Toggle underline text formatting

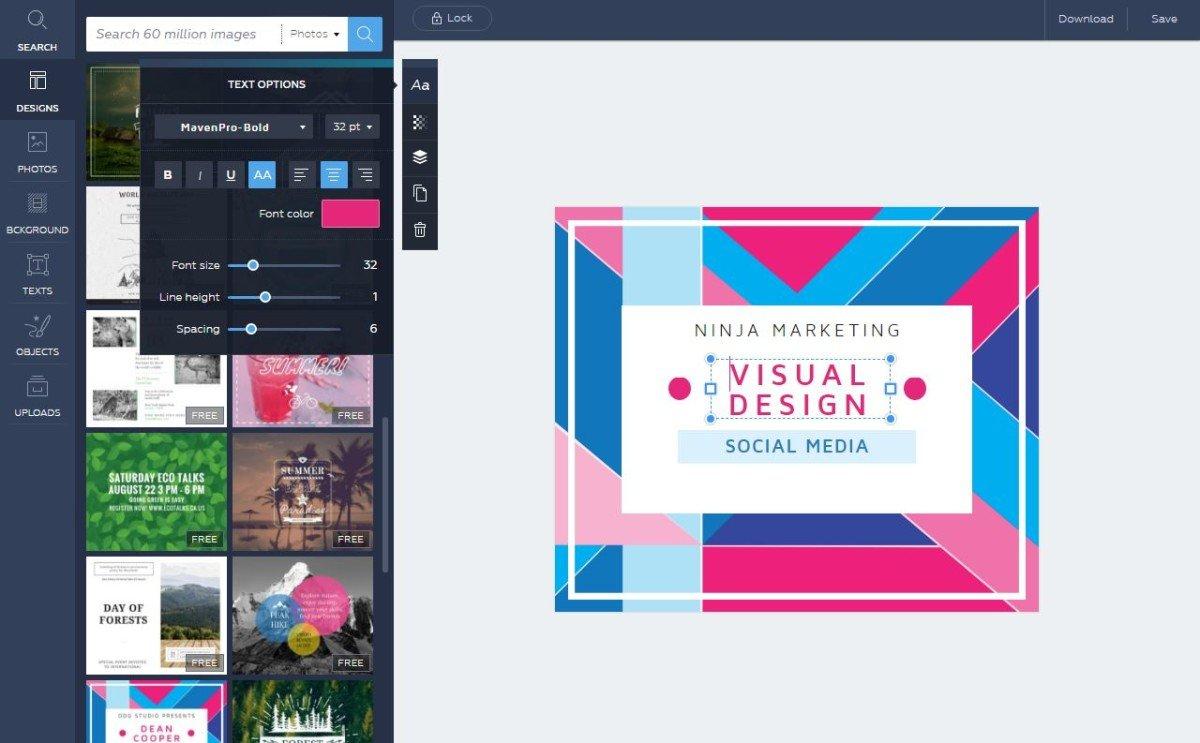point(231,175)
